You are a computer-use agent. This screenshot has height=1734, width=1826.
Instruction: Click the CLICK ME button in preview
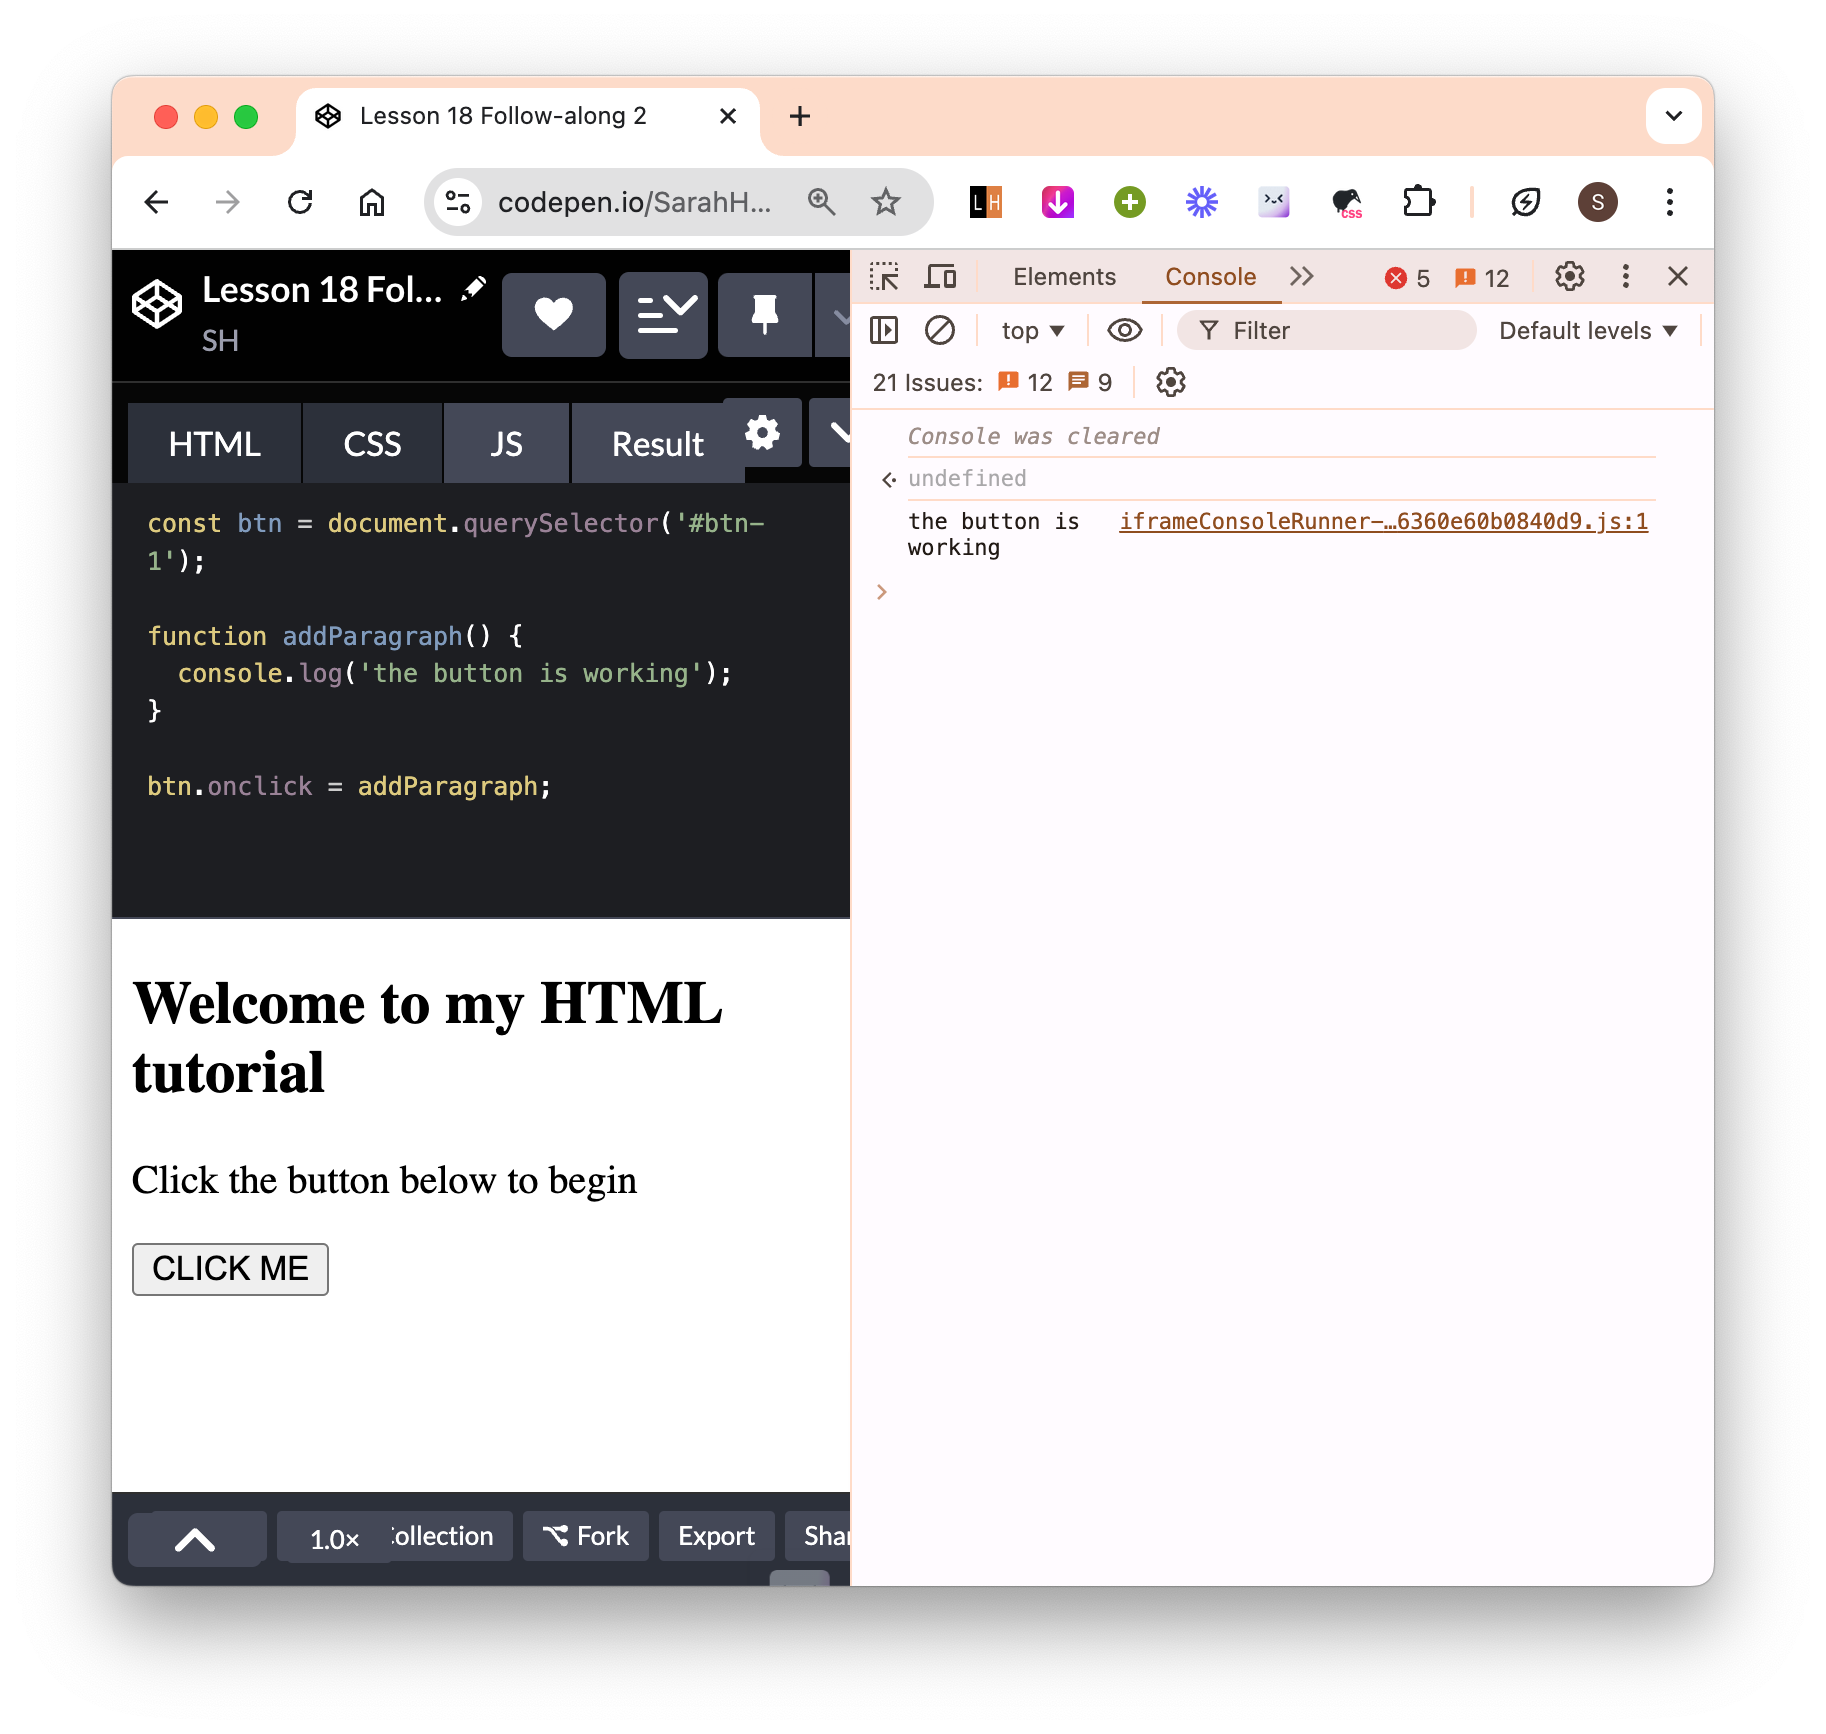[230, 1269]
